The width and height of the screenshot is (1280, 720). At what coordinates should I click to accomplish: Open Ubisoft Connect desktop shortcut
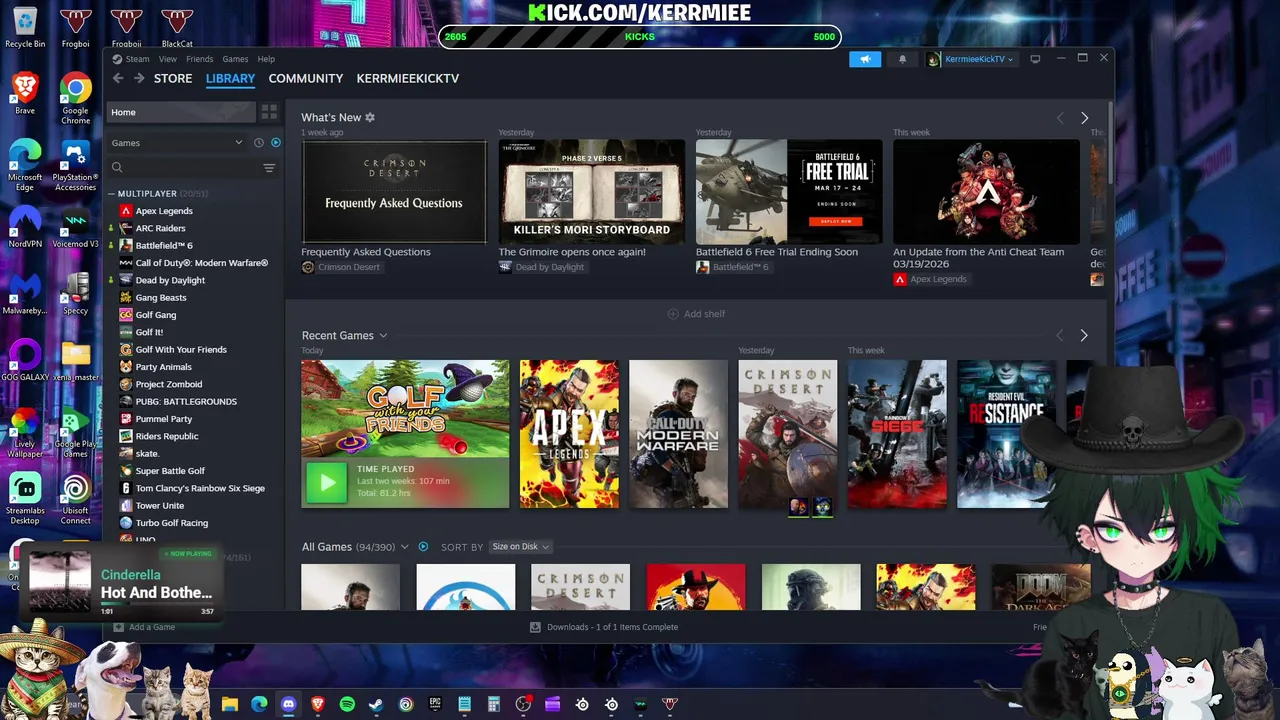click(x=75, y=498)
